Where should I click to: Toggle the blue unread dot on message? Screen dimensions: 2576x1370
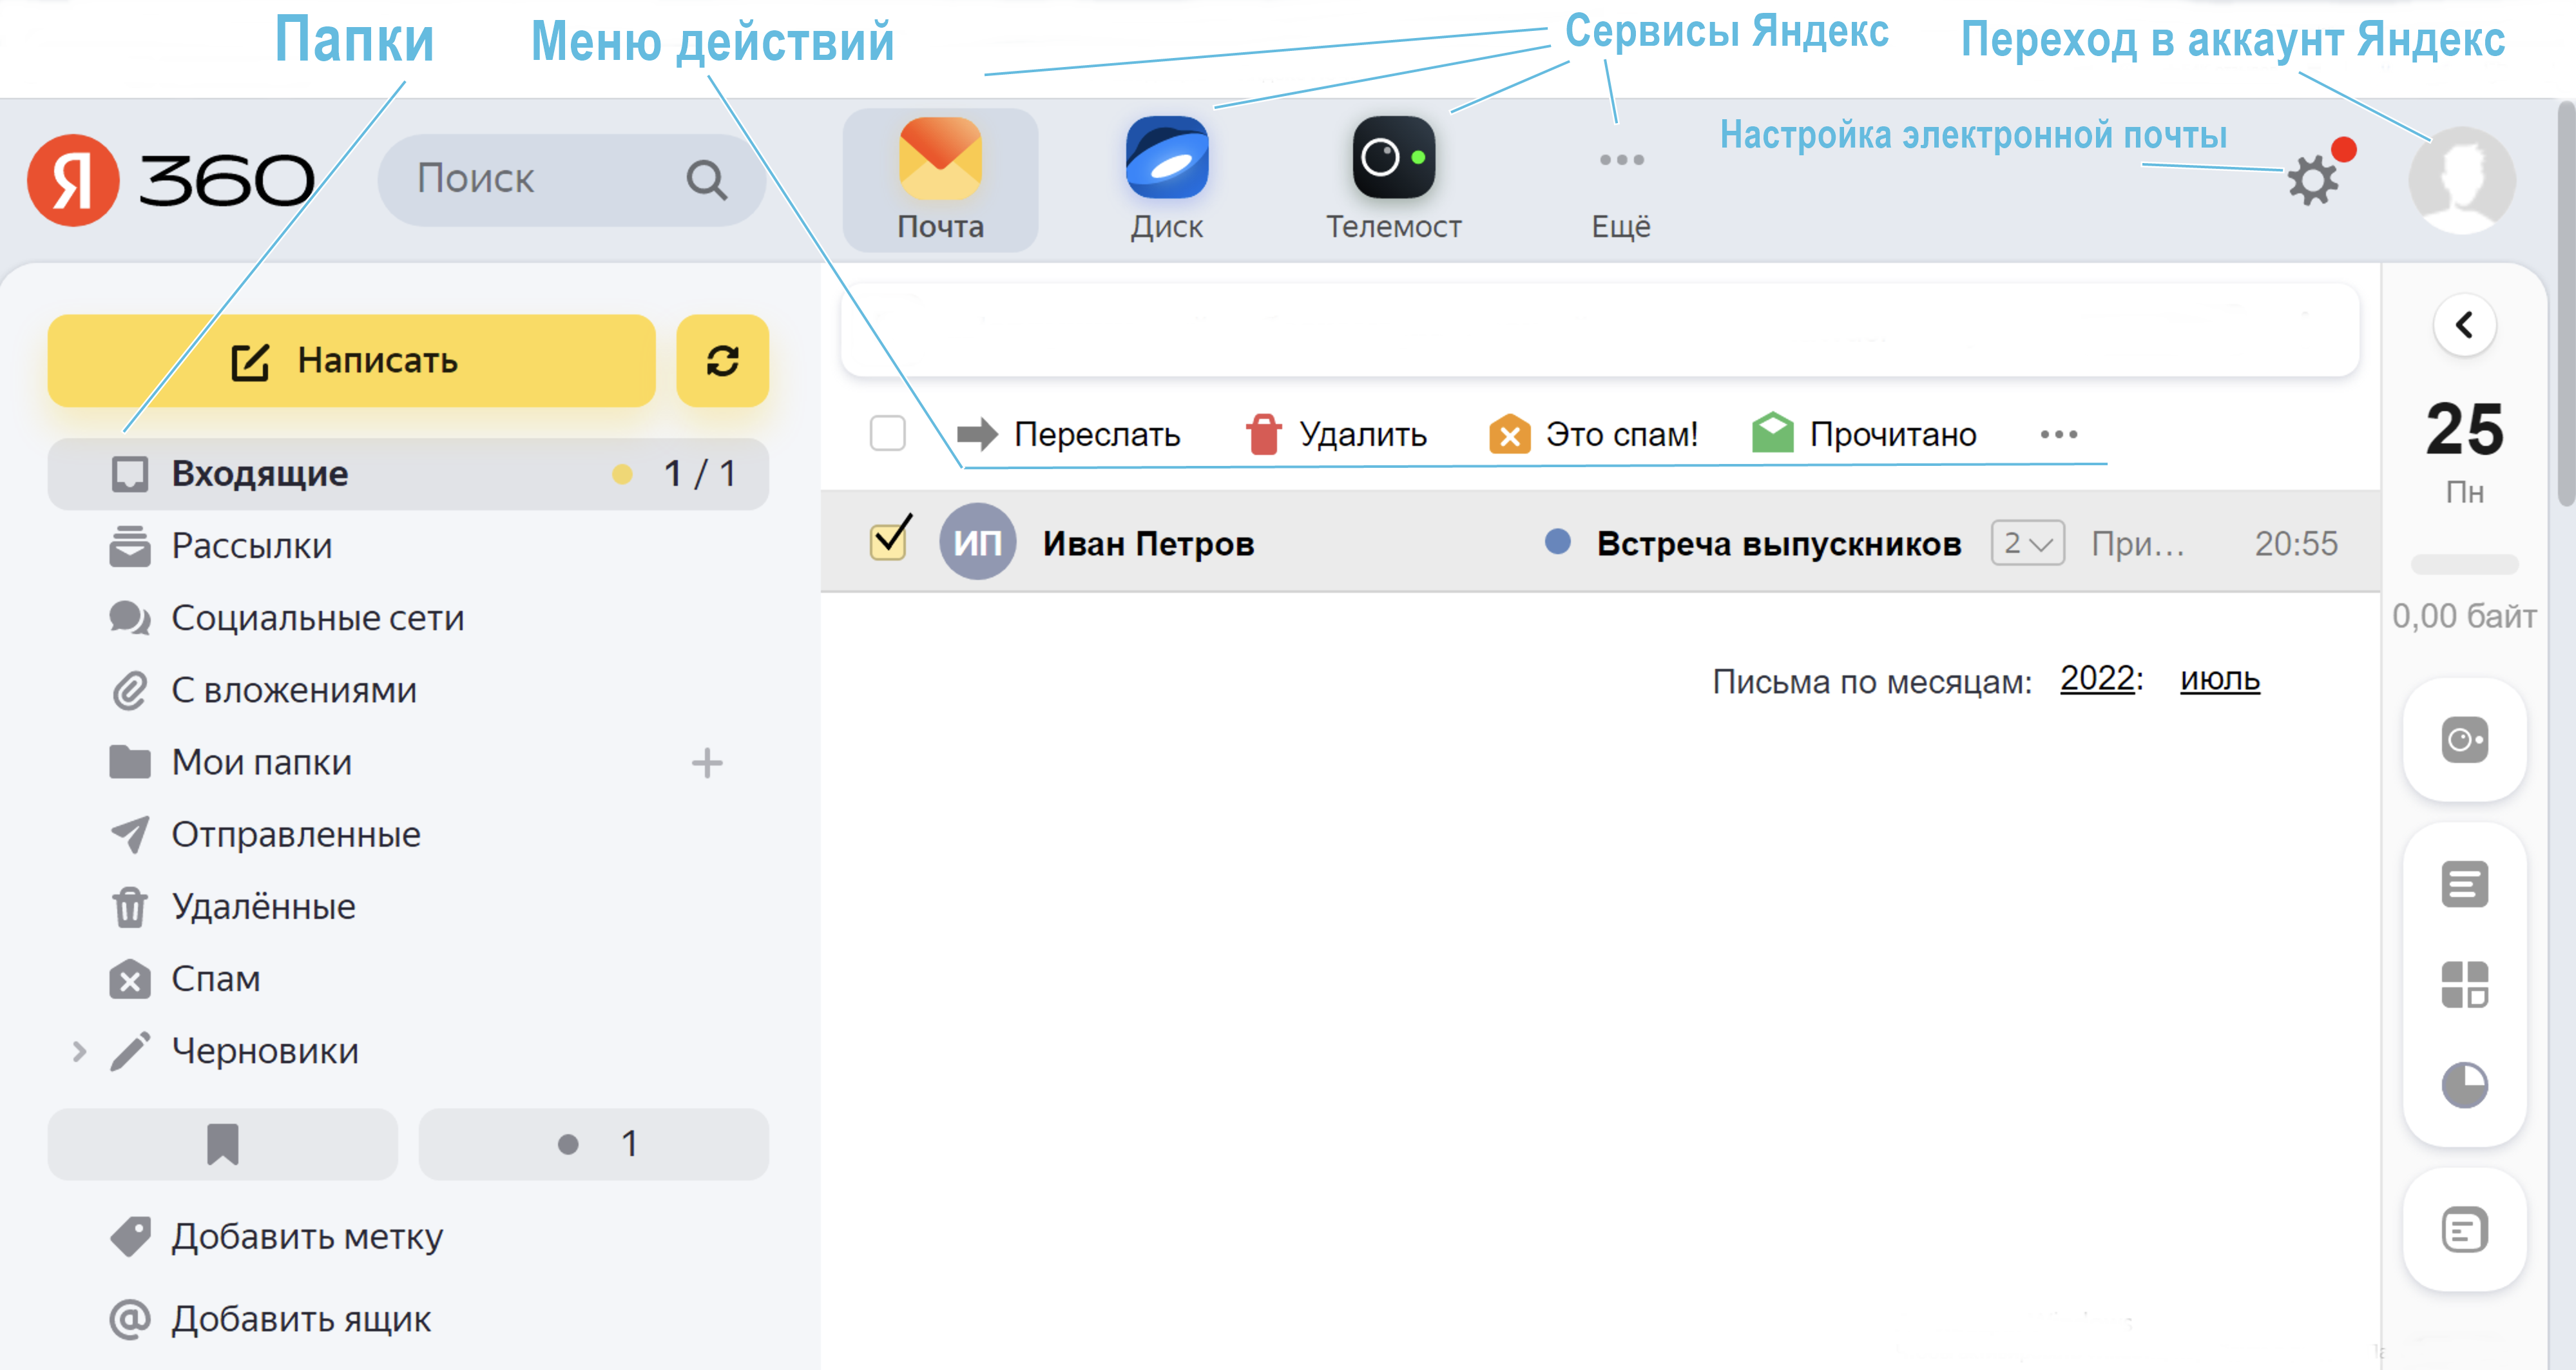(1557, 542)
